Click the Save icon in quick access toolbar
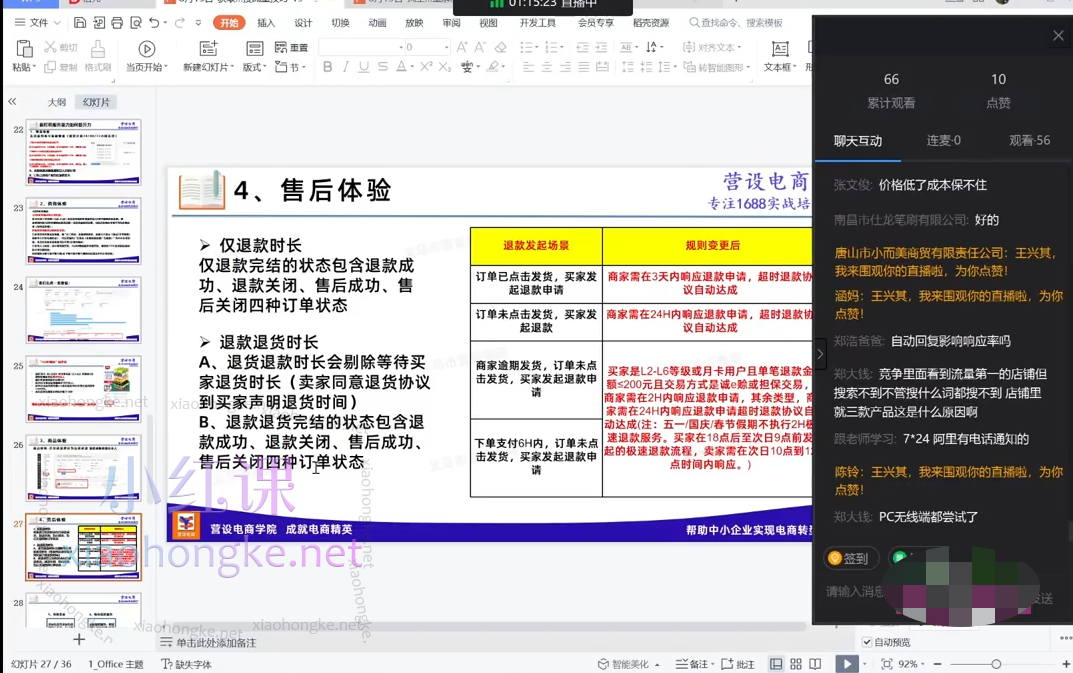Viewport: 1073px width, 673px height. pyautogui.click(x=82, y=22)
